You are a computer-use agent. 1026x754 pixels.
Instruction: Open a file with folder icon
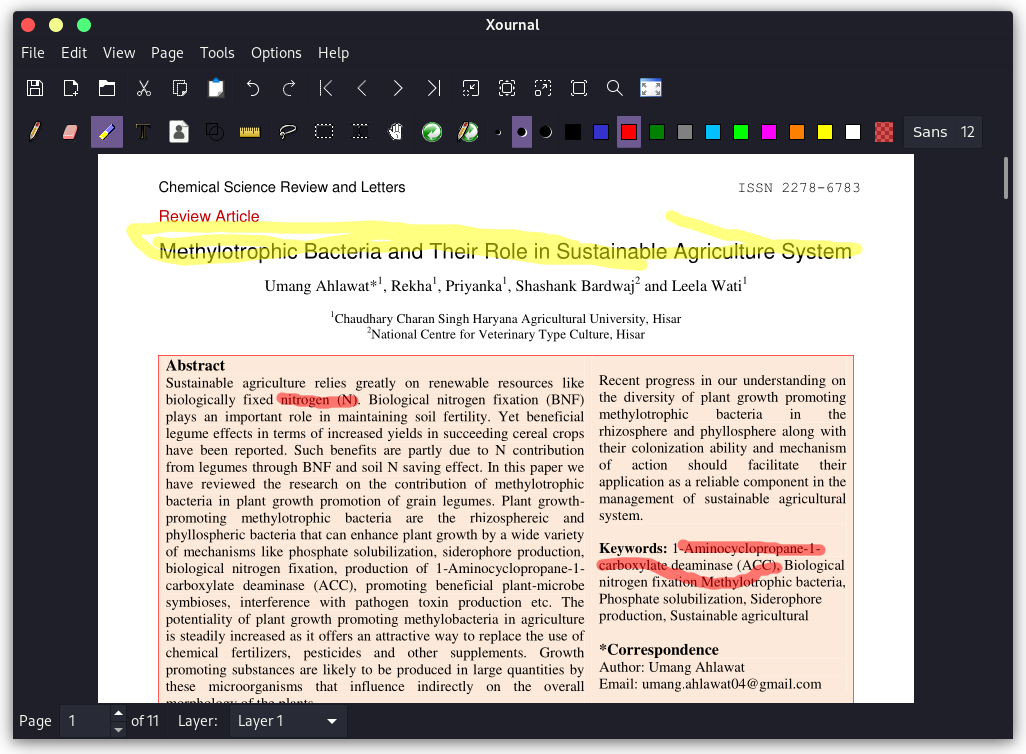(x=107, y=88)
